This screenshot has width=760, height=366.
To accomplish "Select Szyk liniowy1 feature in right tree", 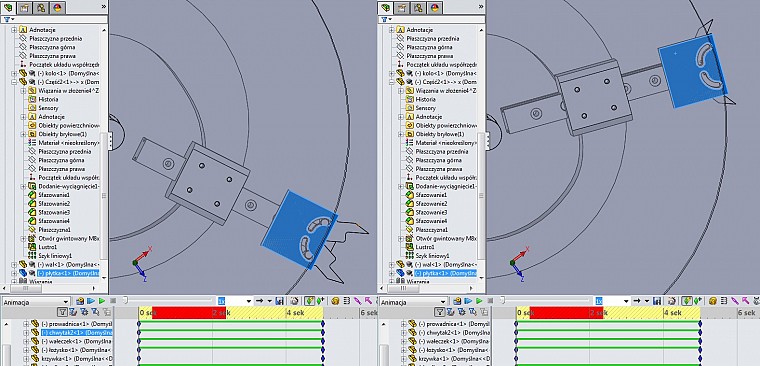I will coord(428,256).
